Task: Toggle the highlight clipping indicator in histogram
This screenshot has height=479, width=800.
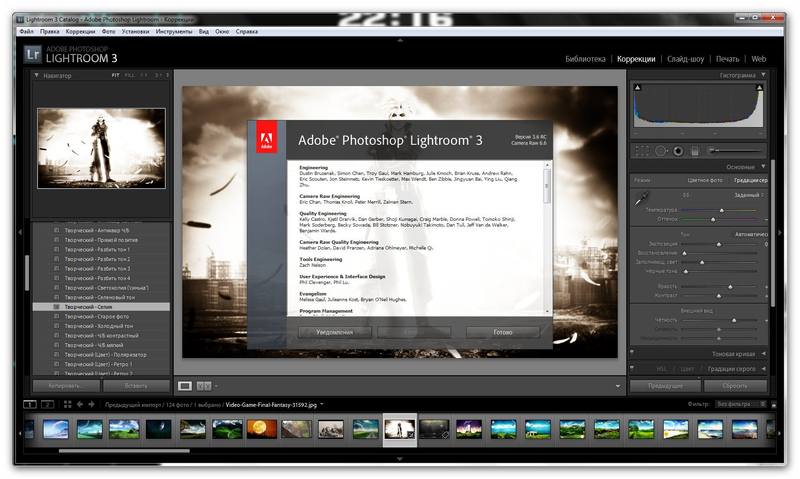Action: point(759,88)
